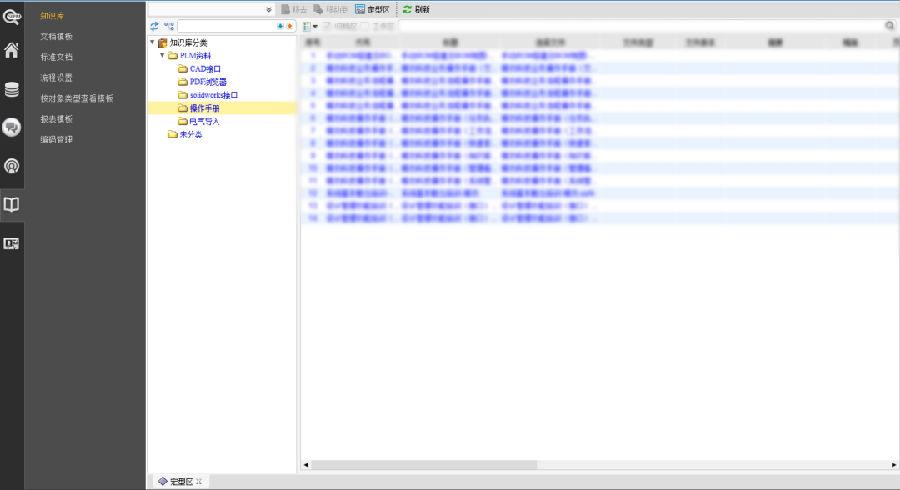Select the solidworks接口 folder
The image size is (900, 490).
coord(214,95)
